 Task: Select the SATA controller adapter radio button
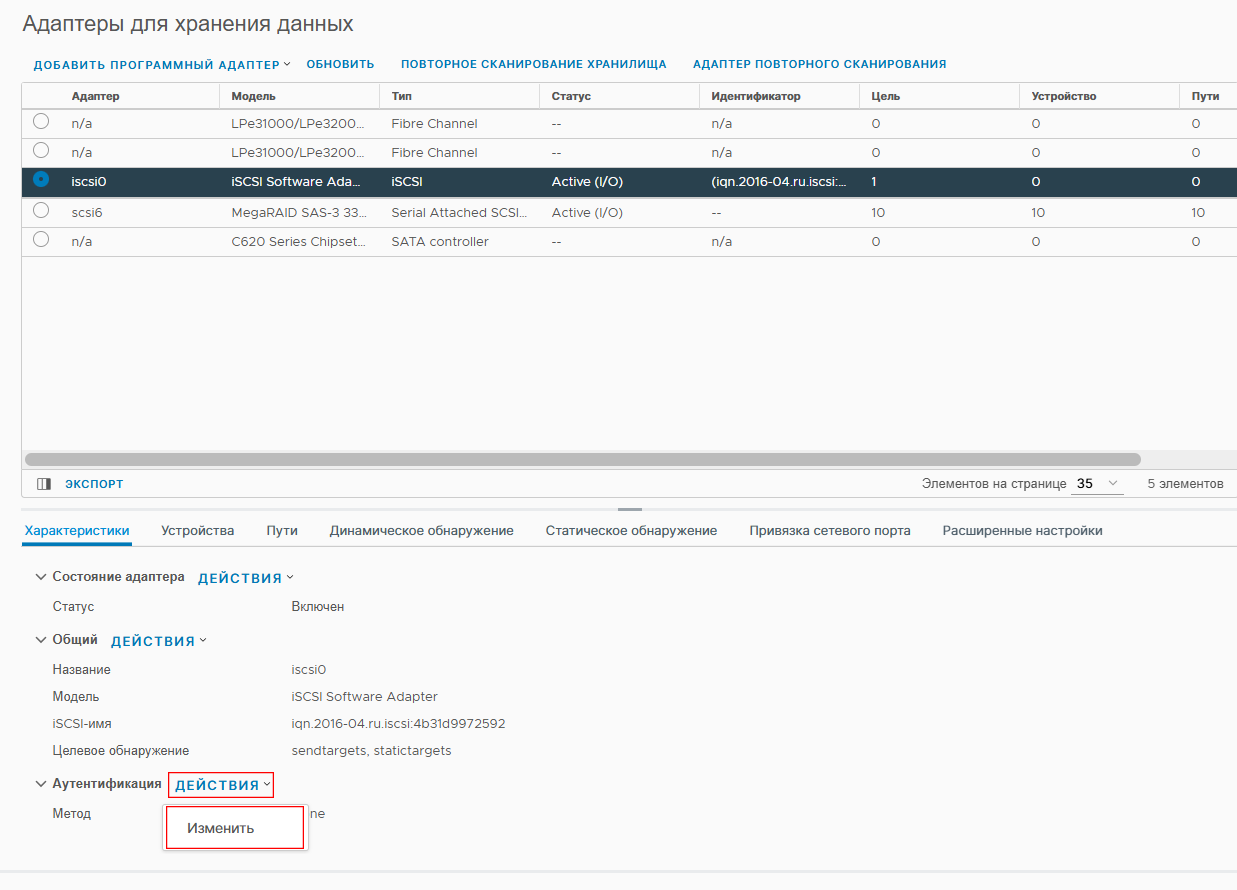click(x=41, y=239)
